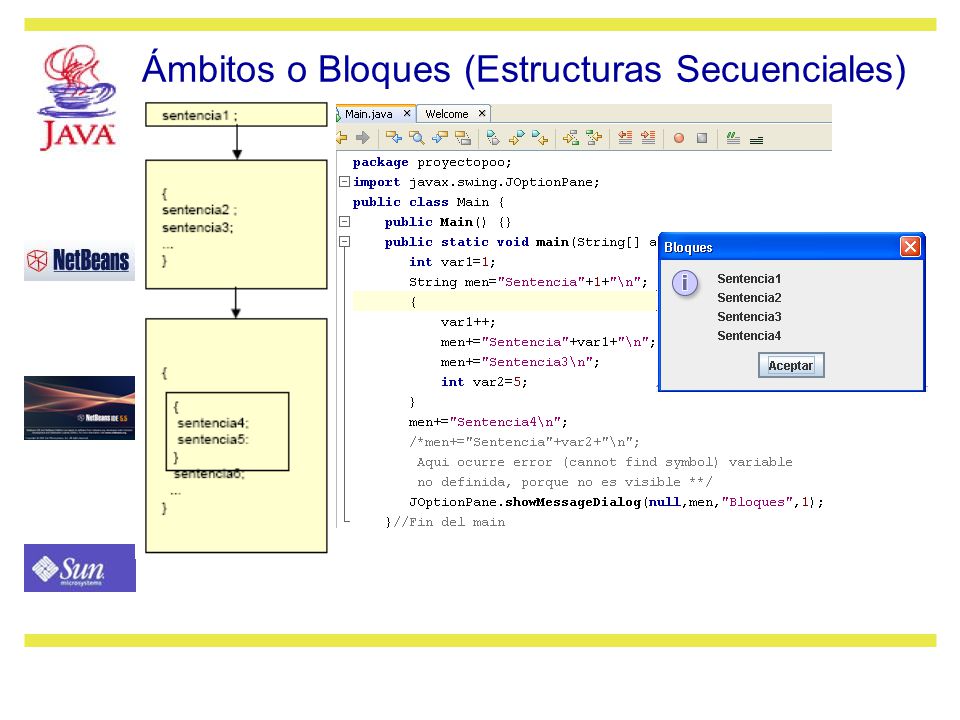Viewport: 960px width, 720px height.
Task: Click the Java coffee cup logo
Action: [x=78, y=97]
